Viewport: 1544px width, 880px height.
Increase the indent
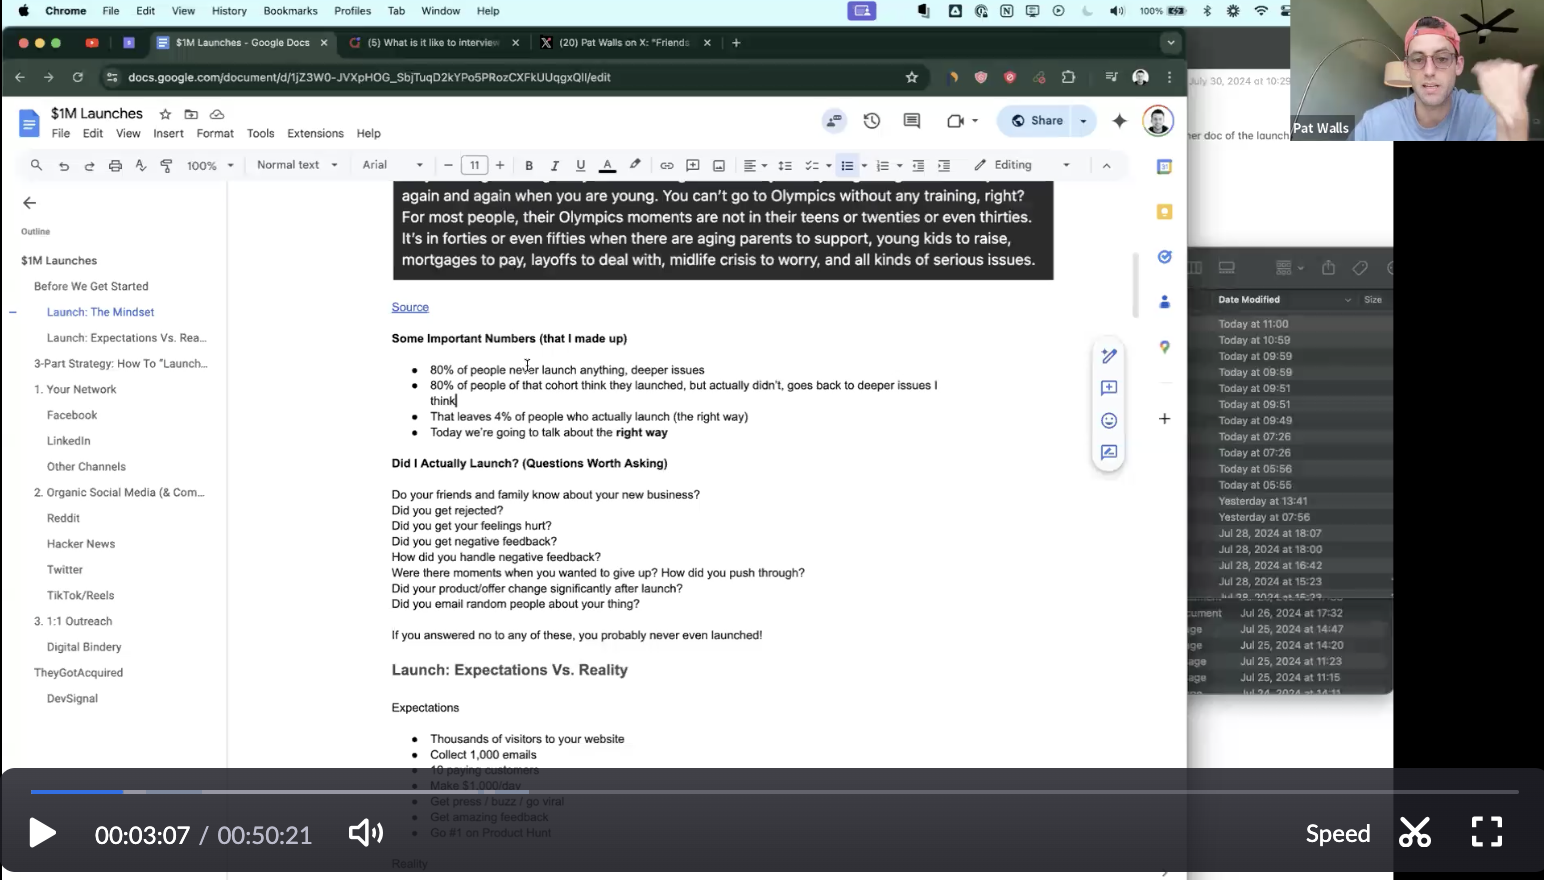coord(944,165)
